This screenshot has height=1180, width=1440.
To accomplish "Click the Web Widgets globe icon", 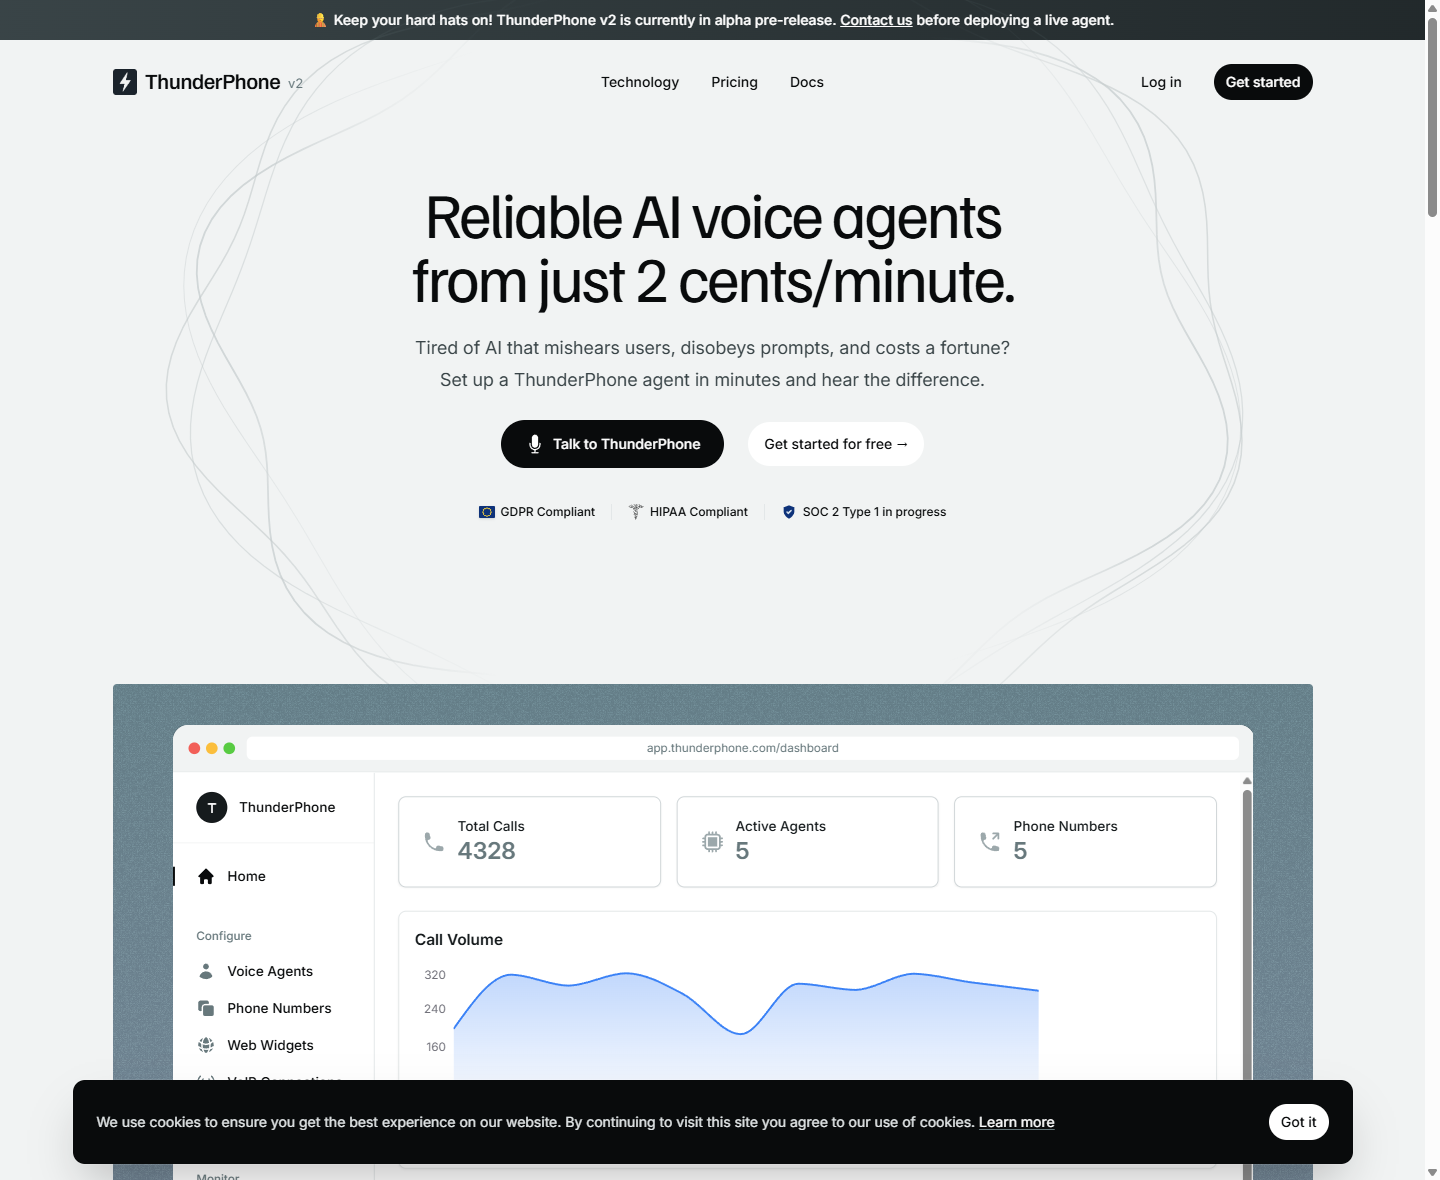I will click(x=206, y=1045).
